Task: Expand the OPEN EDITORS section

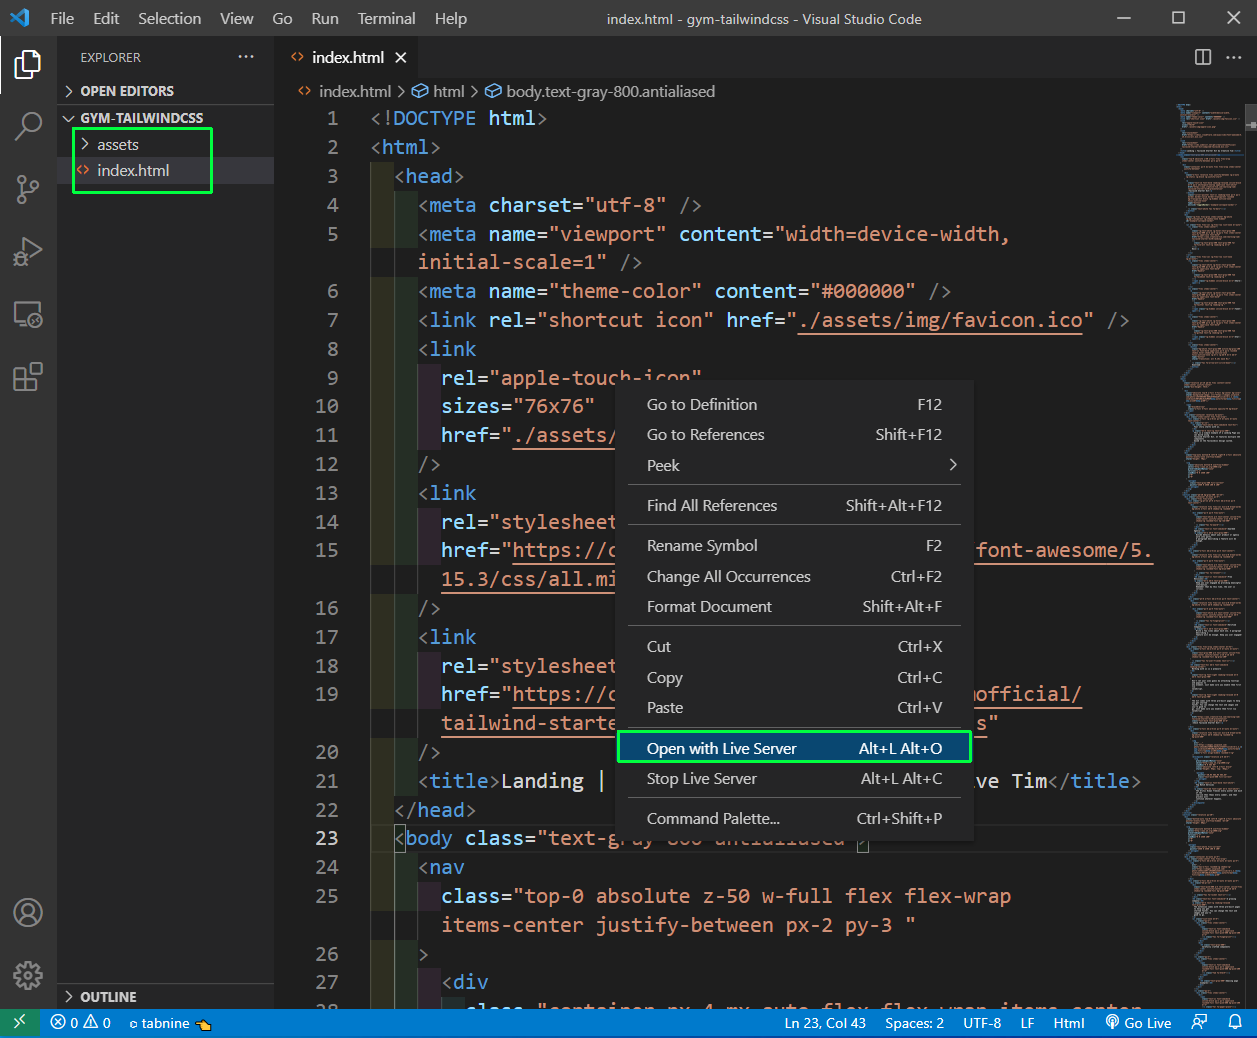Action: click(x=165, y=91)
